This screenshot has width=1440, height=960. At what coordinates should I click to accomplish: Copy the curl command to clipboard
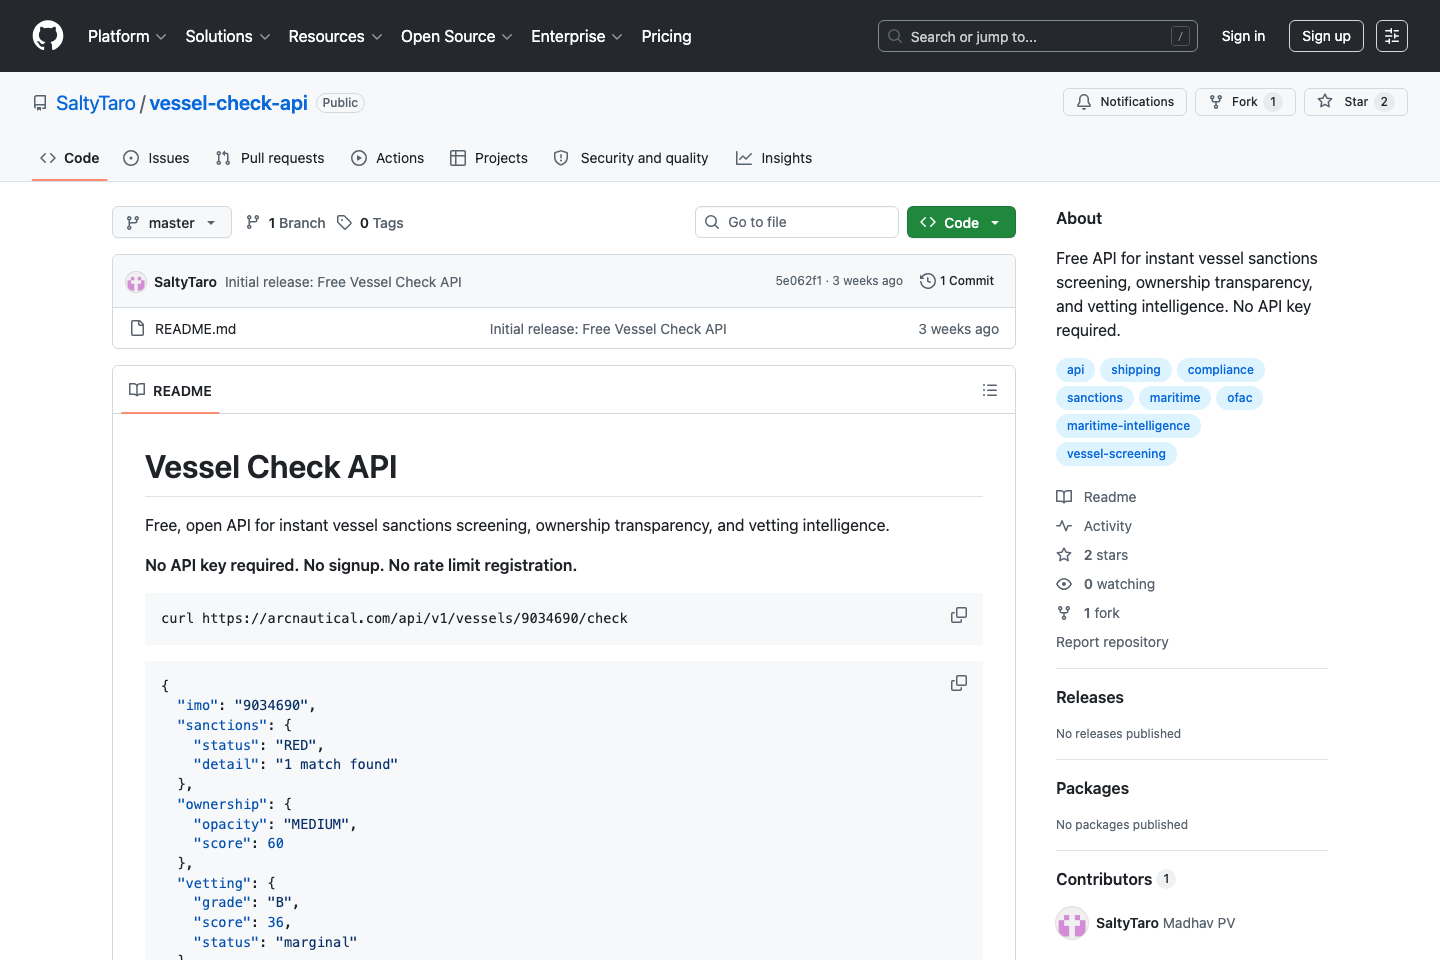(x=958, y=615)
